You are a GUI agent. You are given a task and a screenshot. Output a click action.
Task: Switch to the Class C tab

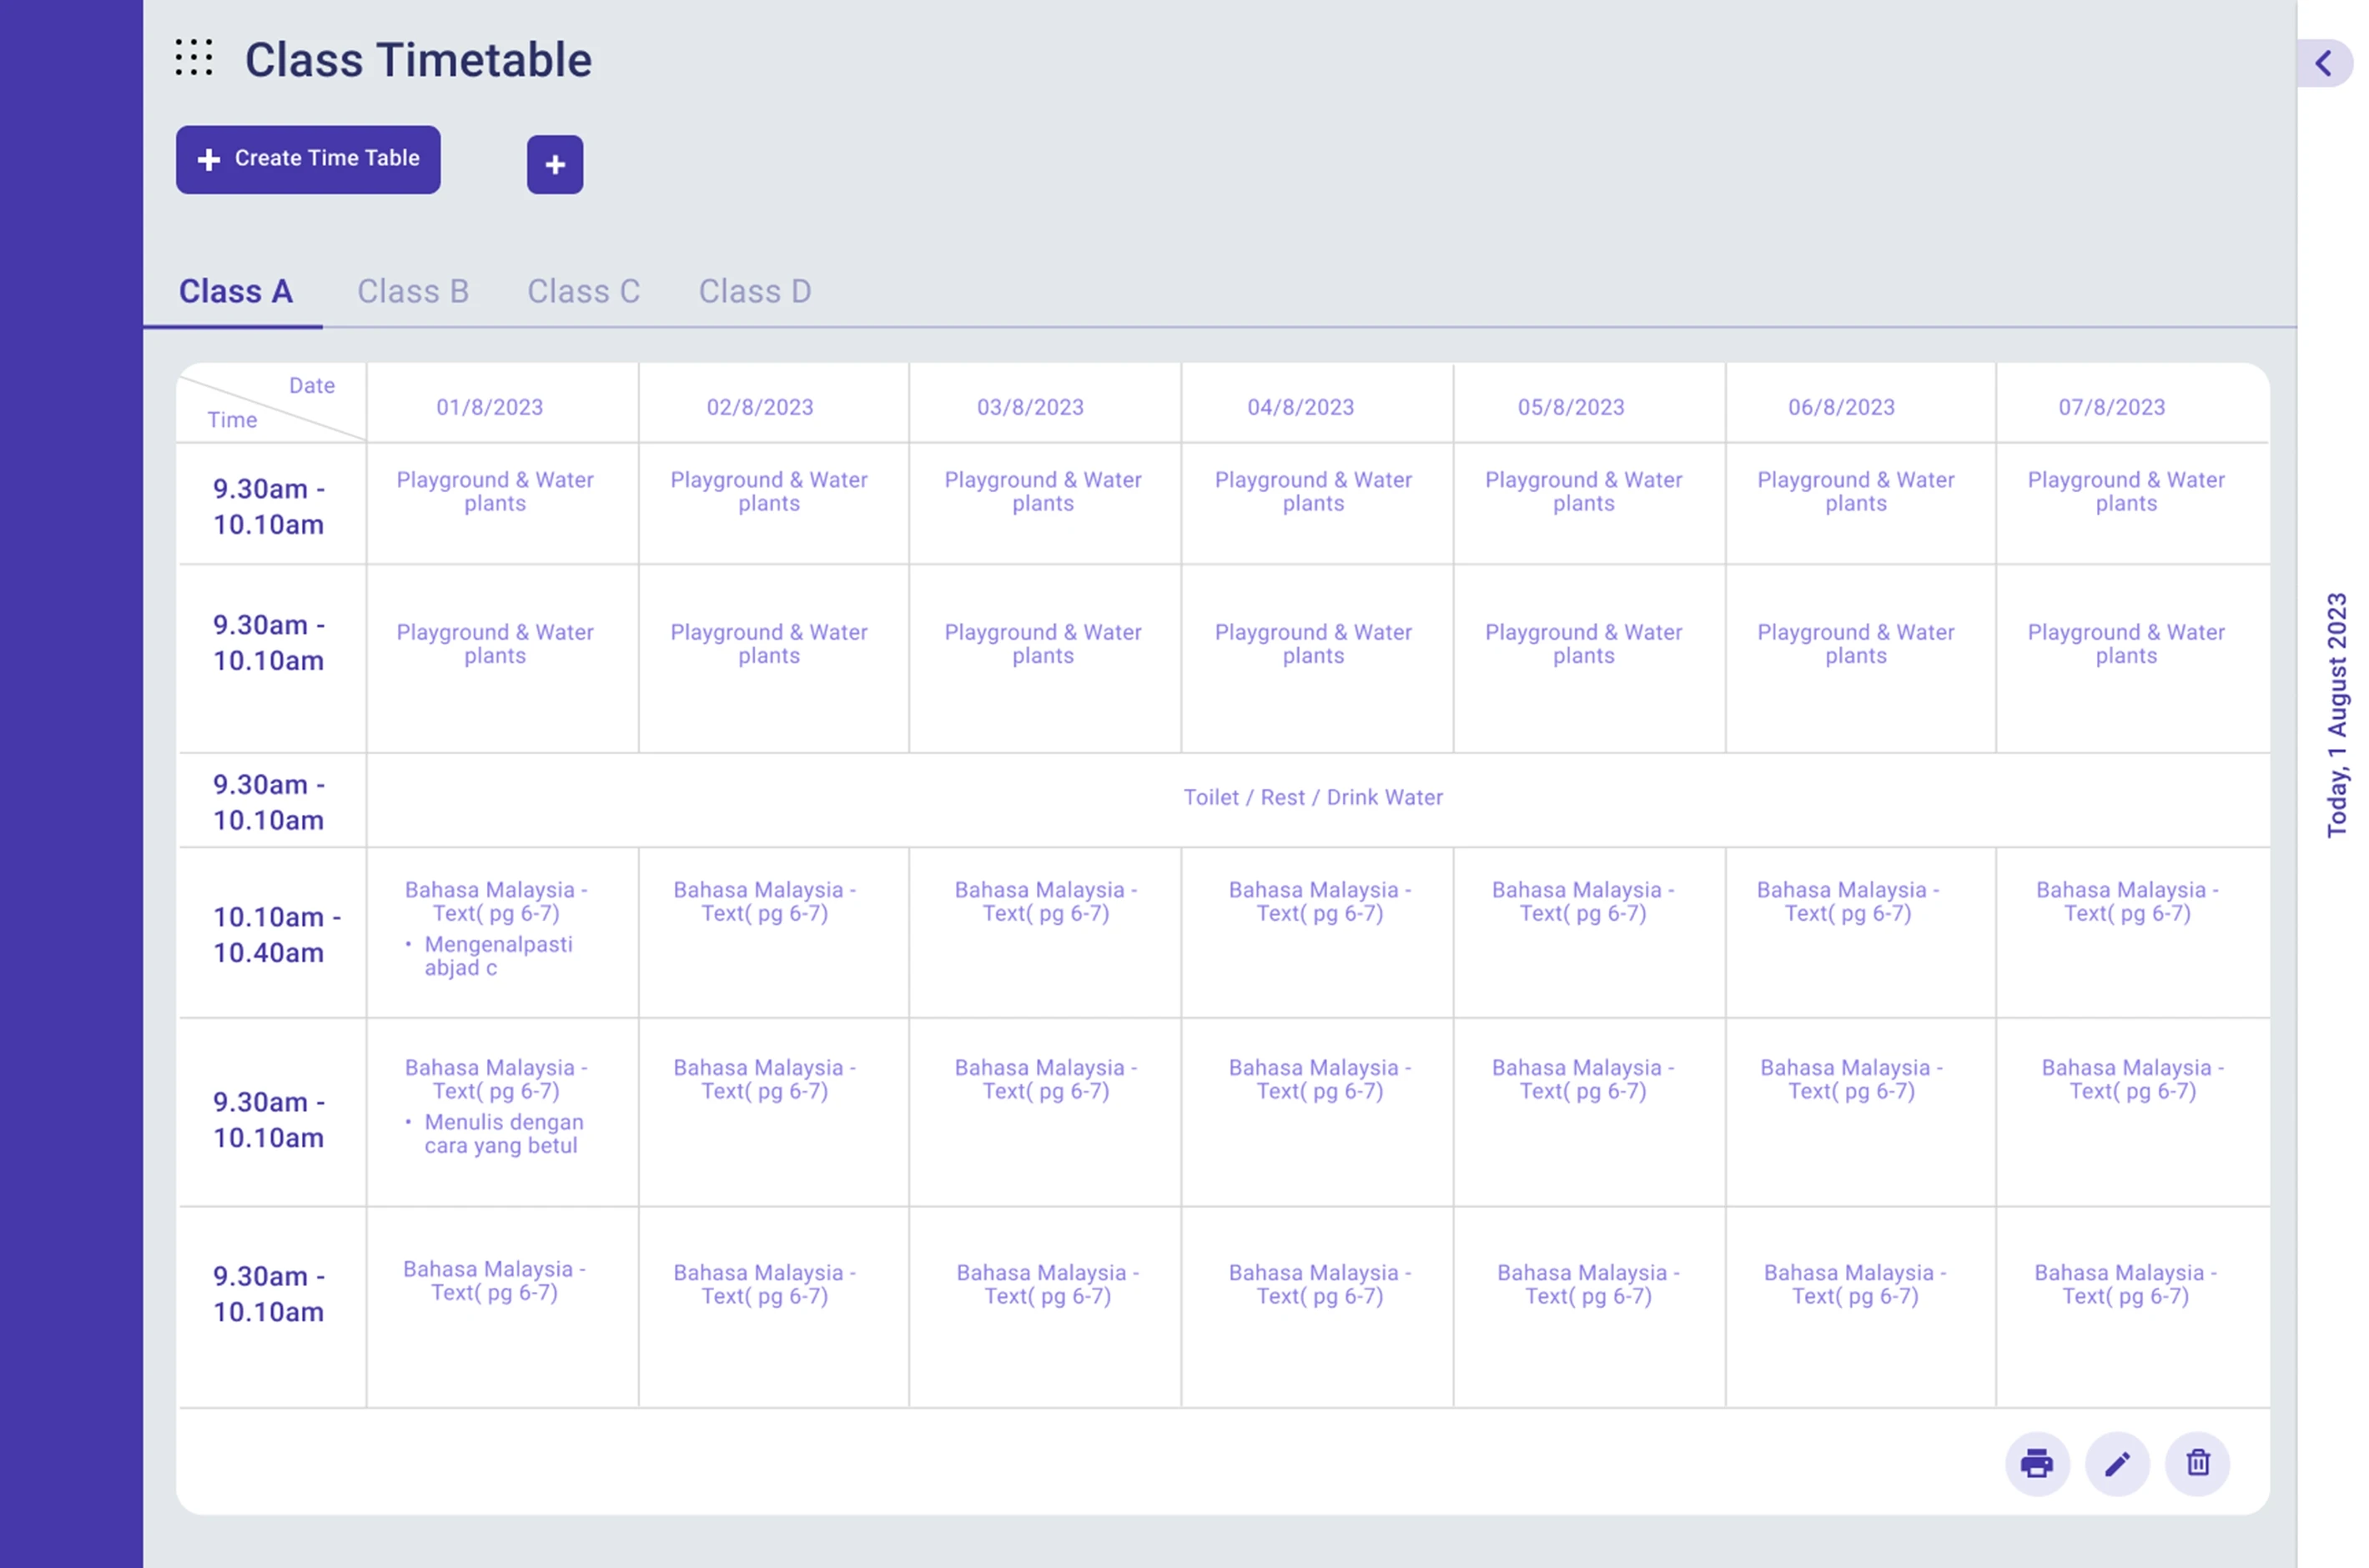(x=583, y=291)
